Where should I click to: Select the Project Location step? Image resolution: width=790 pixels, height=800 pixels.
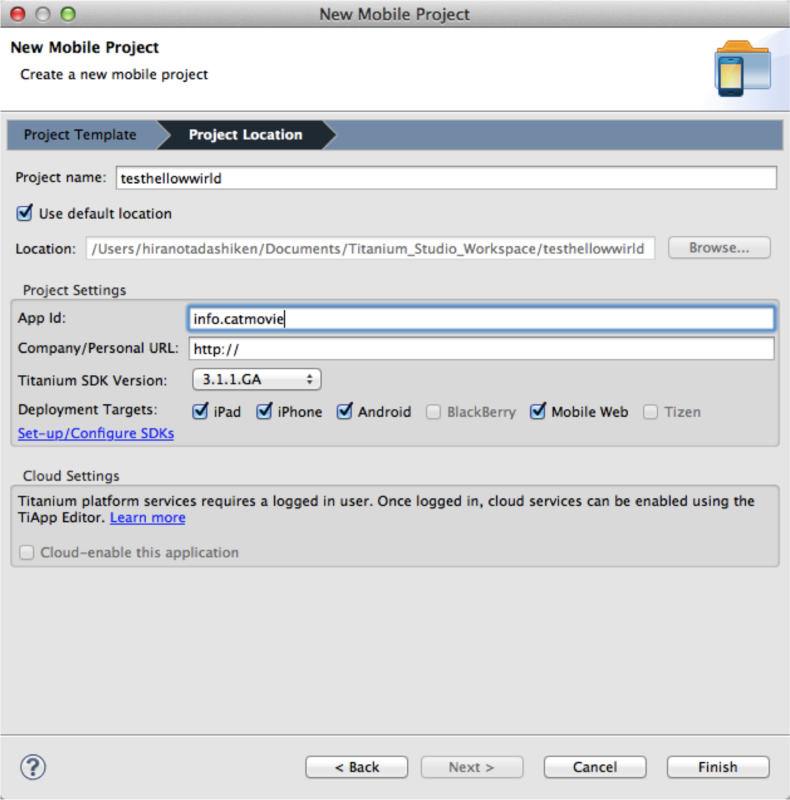[245, 135]
